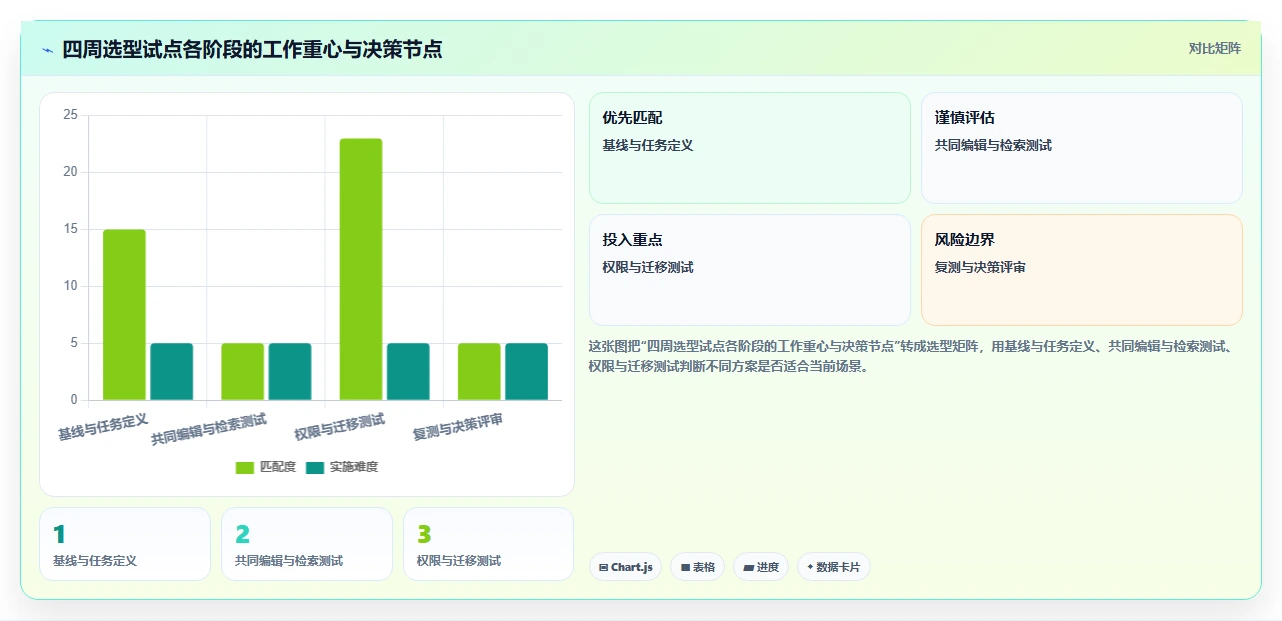Click the Chart.js tag chip
The height and width of the screenshot is (621, 1282).
pyautogui.click(x=625, y=567)
